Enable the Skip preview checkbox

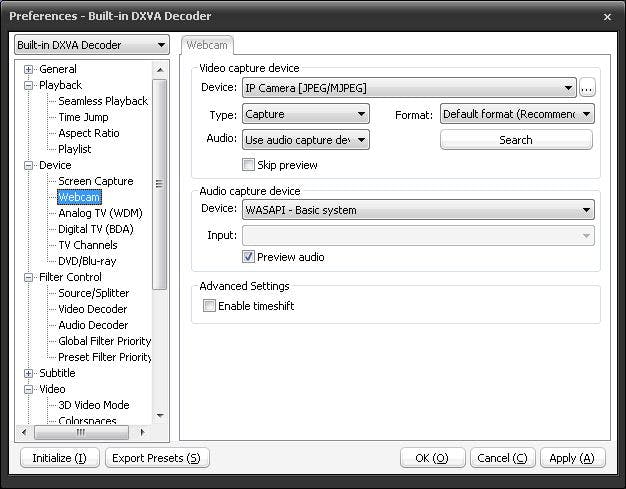tap(248, 164)
